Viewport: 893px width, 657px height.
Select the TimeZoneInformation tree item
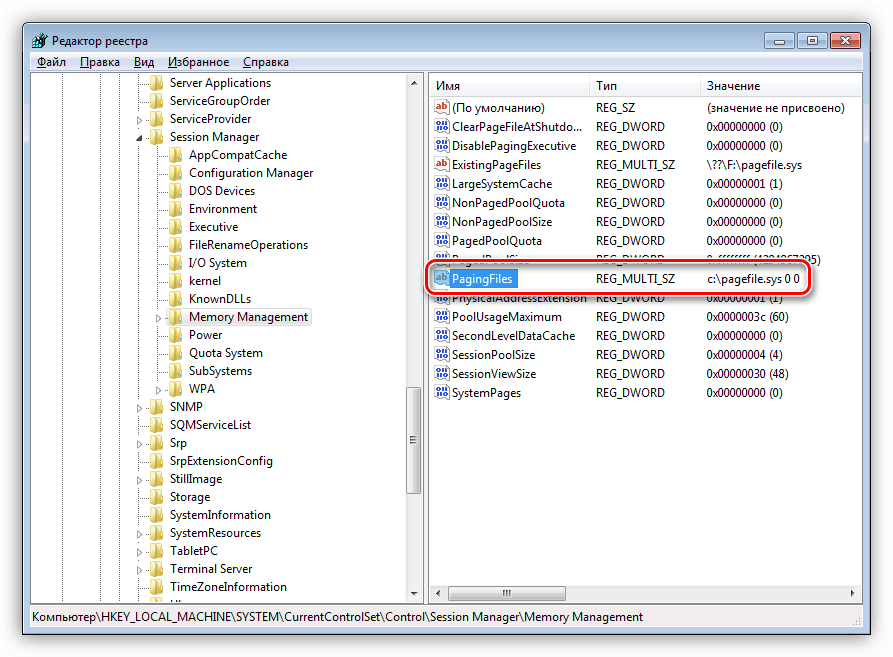click(228, 587)
